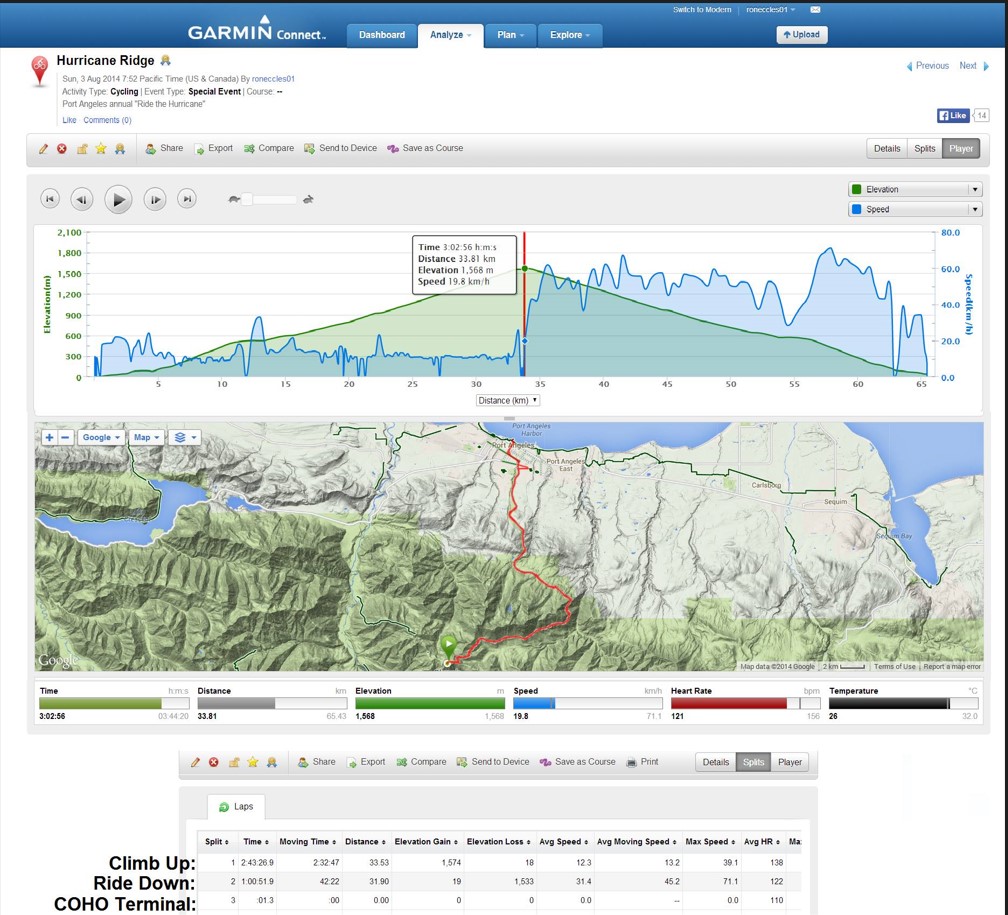Viewport: 1008px width, 915px height.
Task: Open the Dashboard tab
Action: (x=382, y=35)
